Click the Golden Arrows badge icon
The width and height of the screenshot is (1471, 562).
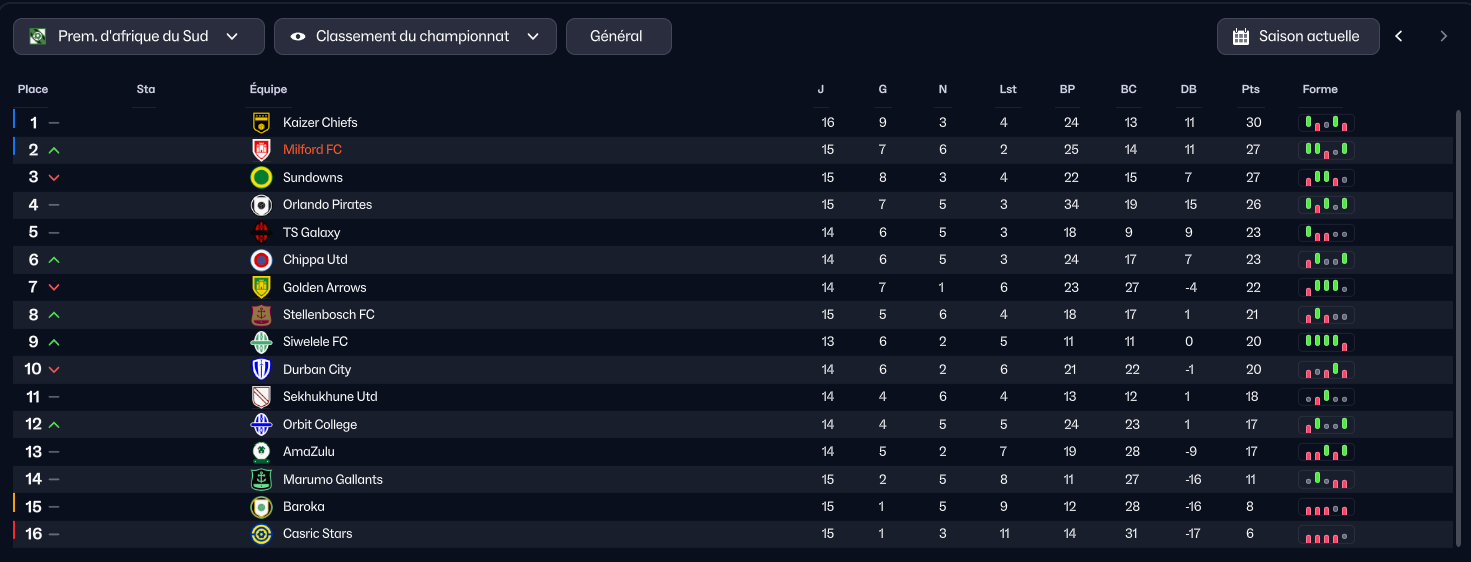(261, 287)
